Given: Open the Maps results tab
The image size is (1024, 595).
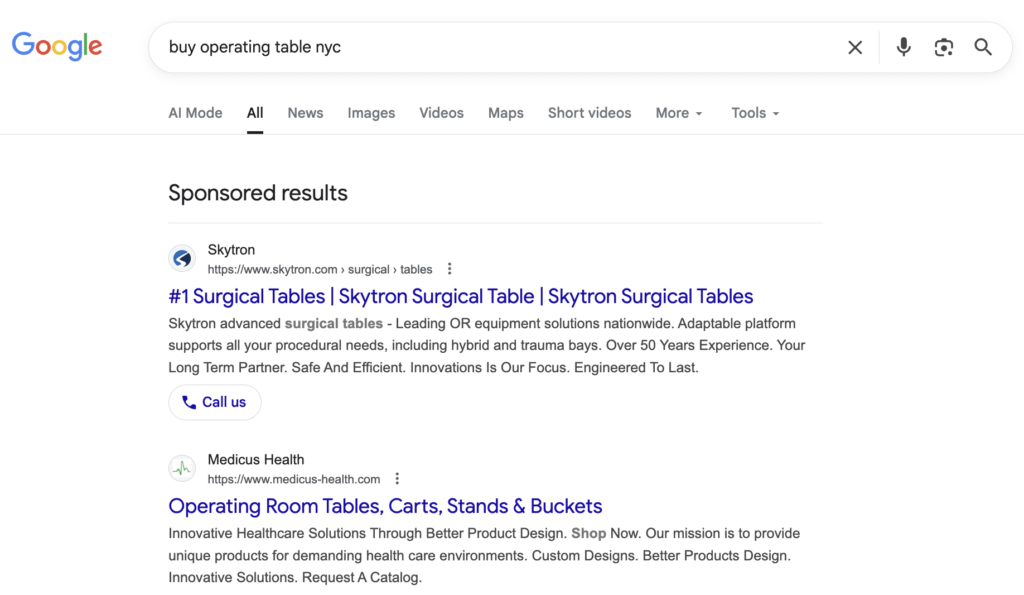Looking at the screenshot, I should [x=506, y=113].
